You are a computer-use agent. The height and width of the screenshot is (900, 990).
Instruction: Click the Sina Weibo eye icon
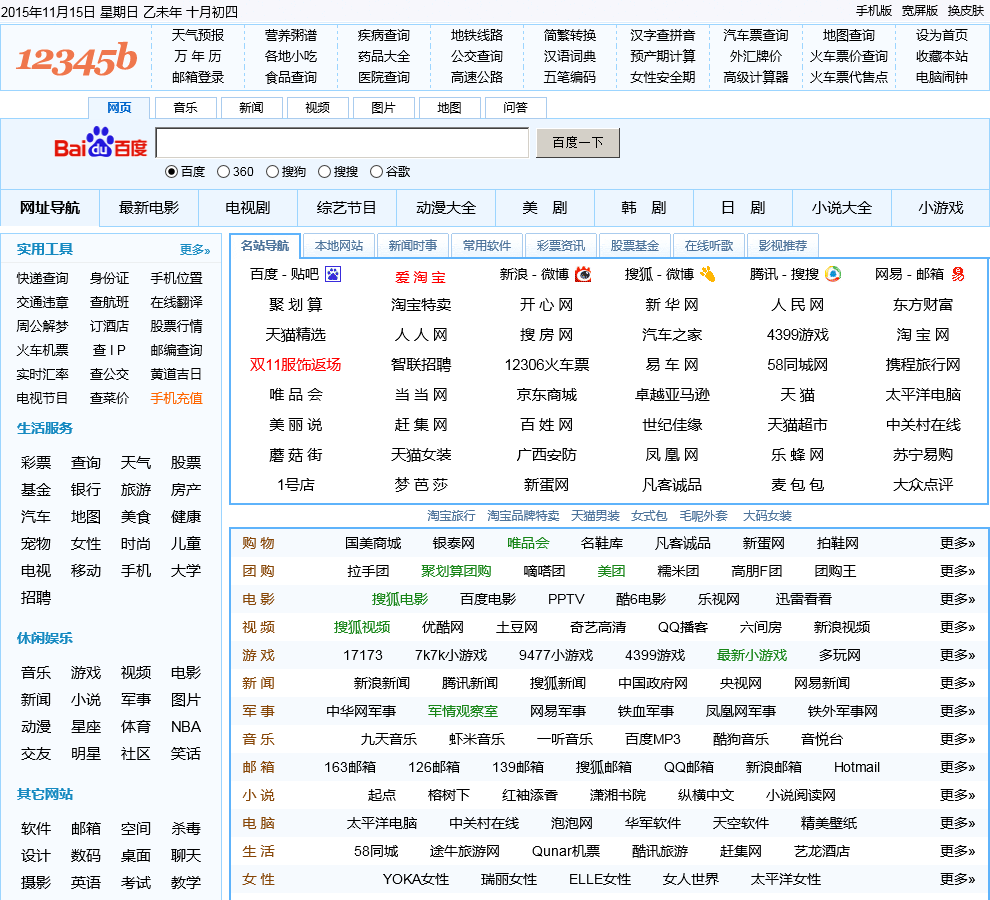point(583,274)
